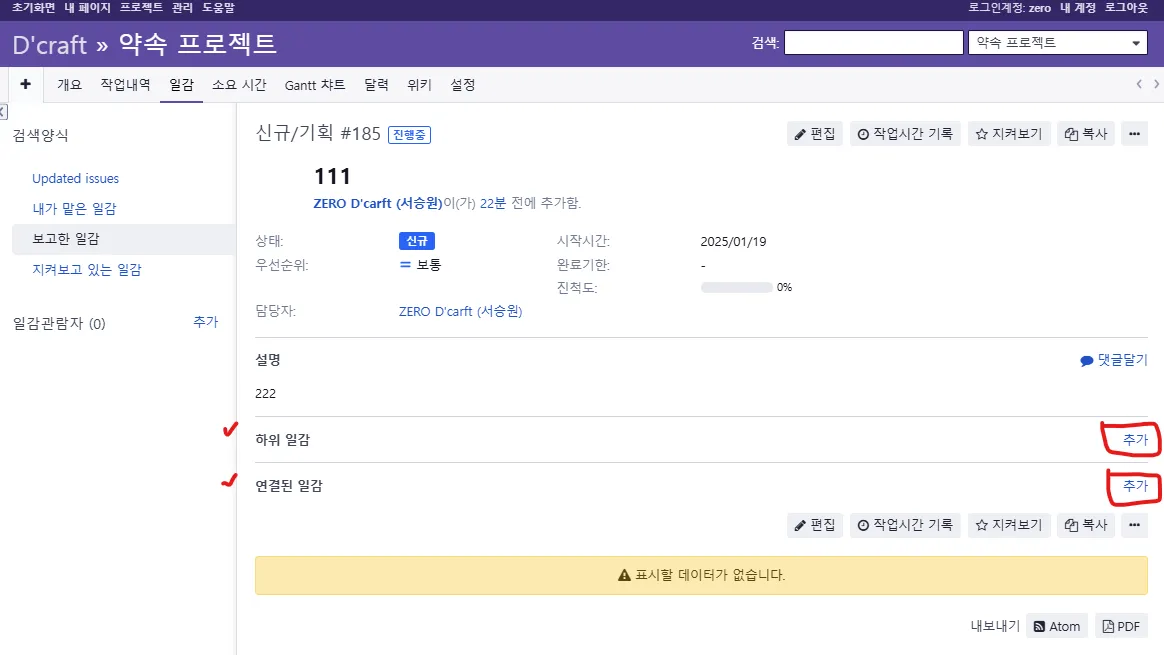Click the top 편집 pencil button
Screen dimensions: 1164x655
point(814,134)
